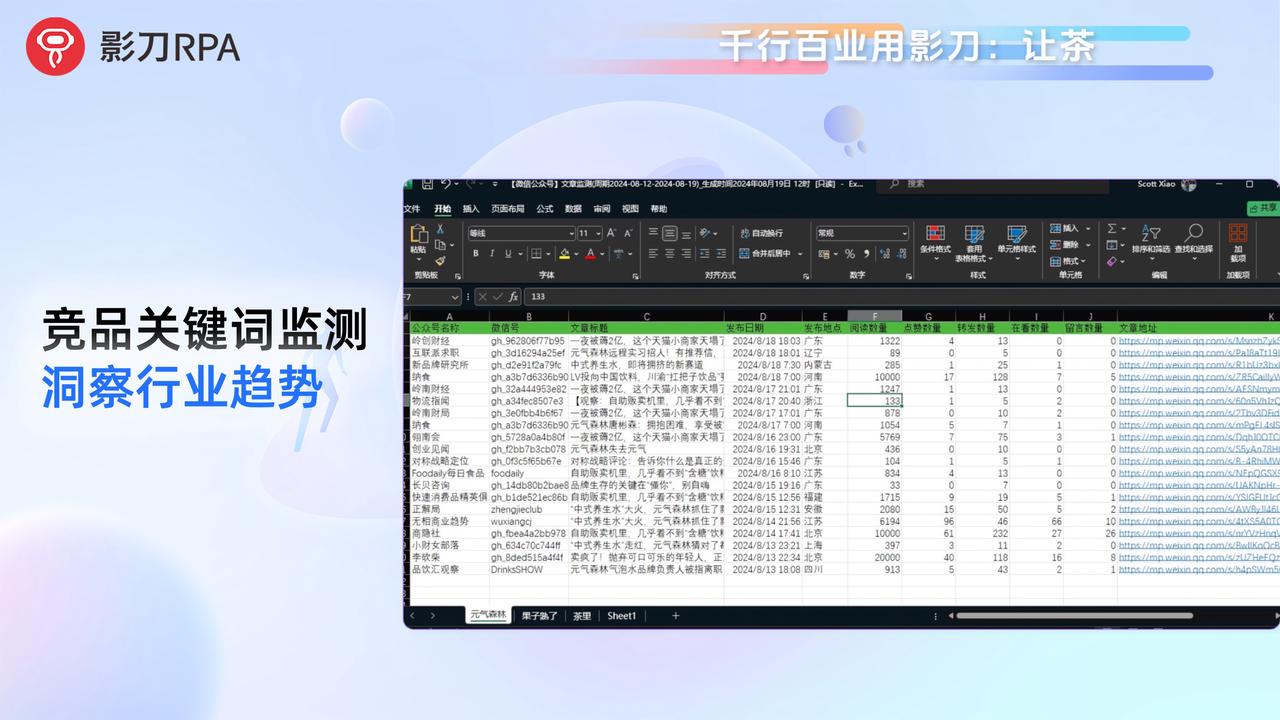Image resolution: width=1280 pixels, height=720 pixels.
Task: Click cell with 公众号名称 header
Action: coord(448,328)
